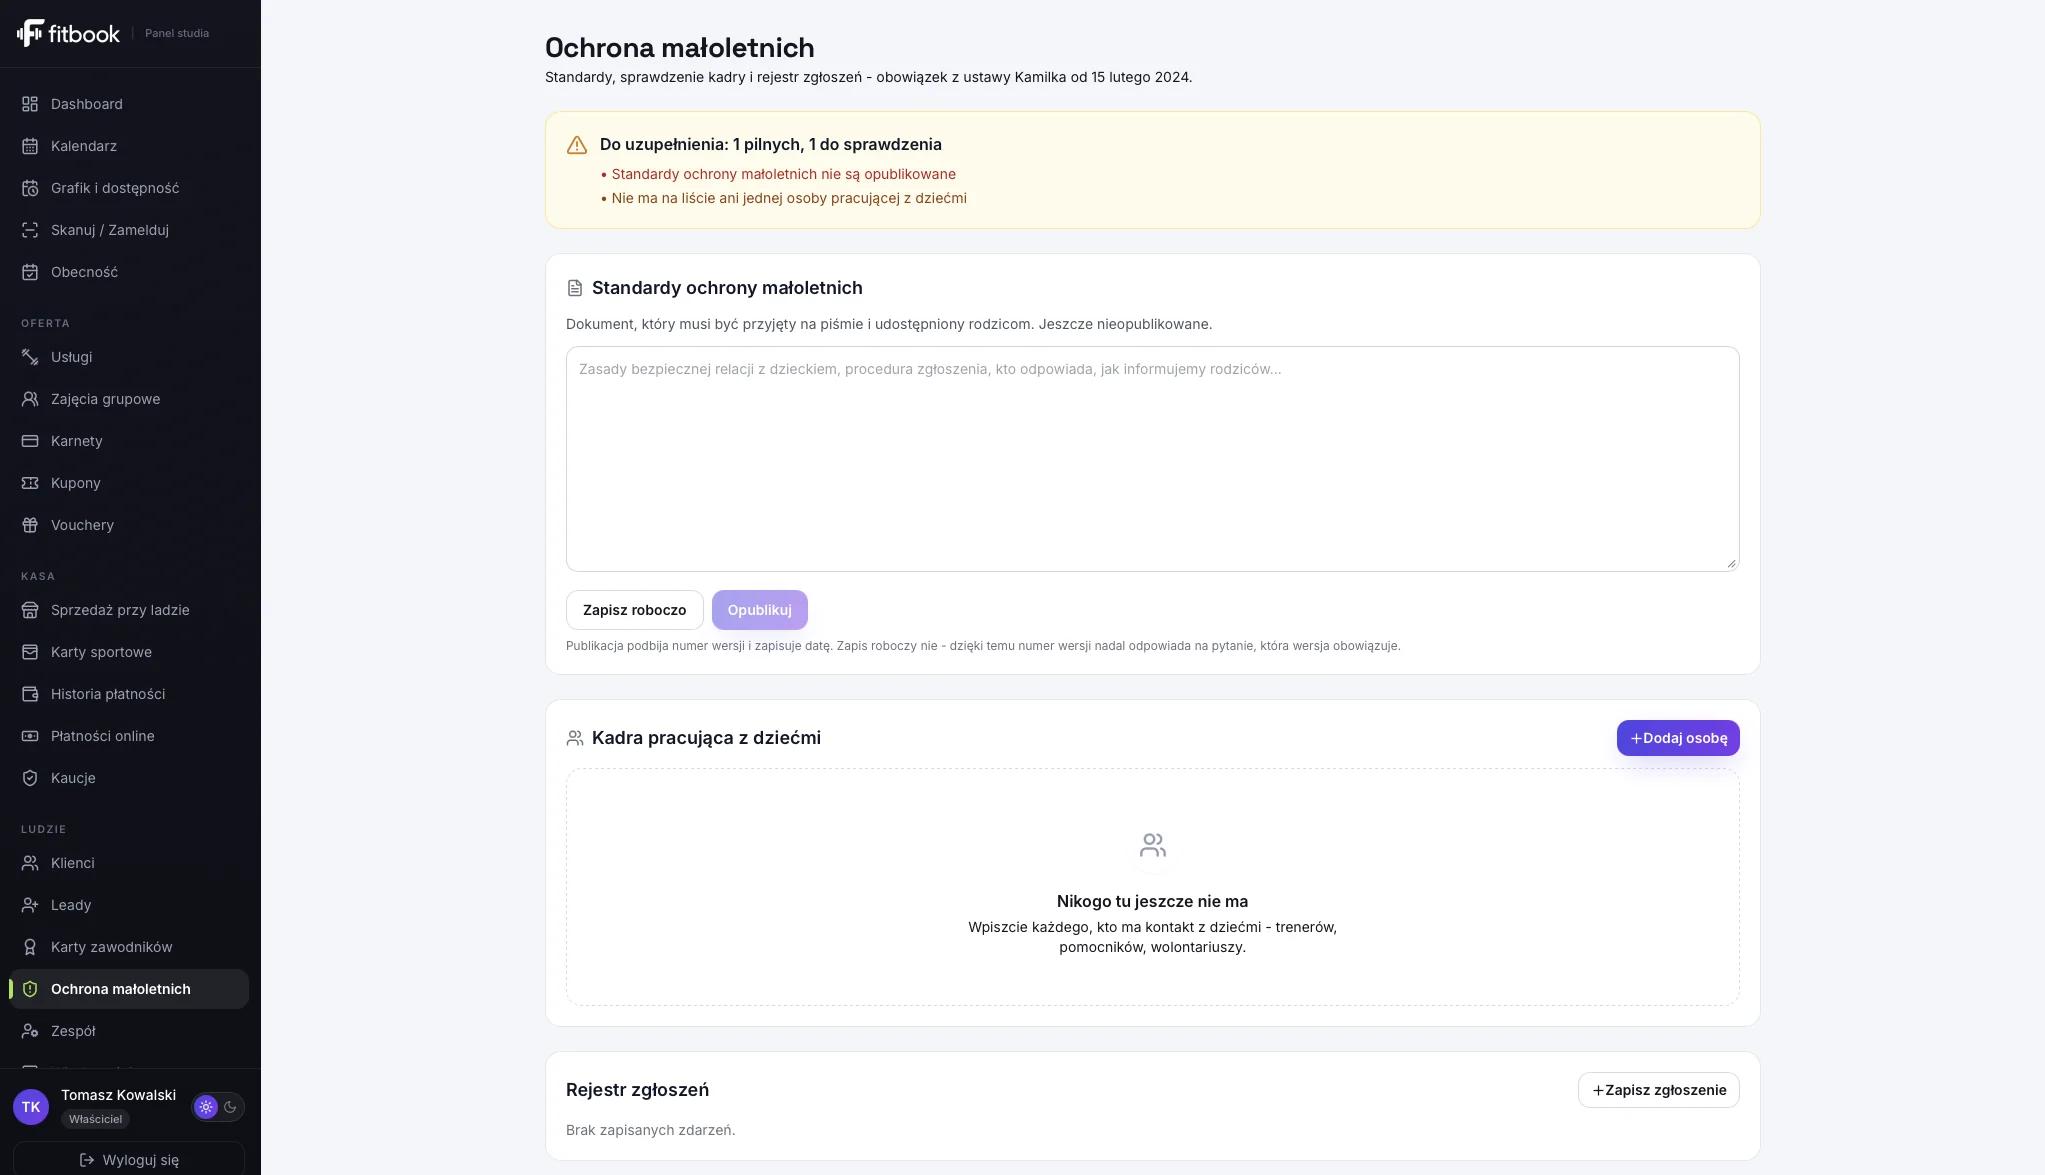Open Dashboard via its grid icon
The image size is (2045, 1175).
point(30,104)
